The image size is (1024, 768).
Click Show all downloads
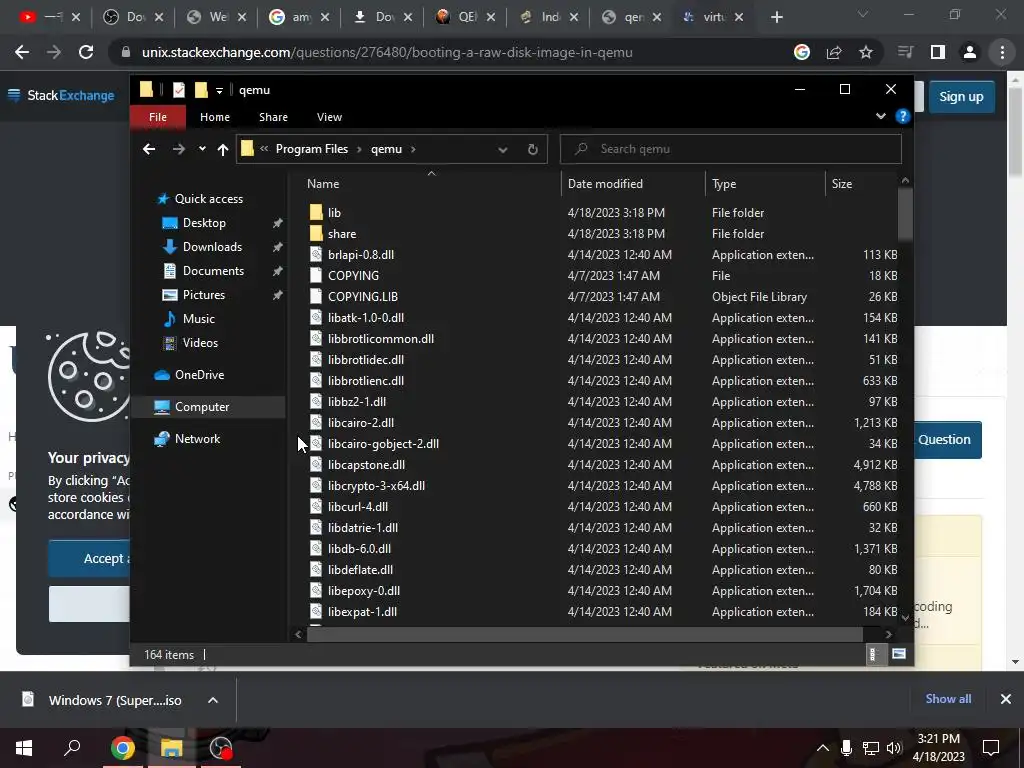coord(948,699)
